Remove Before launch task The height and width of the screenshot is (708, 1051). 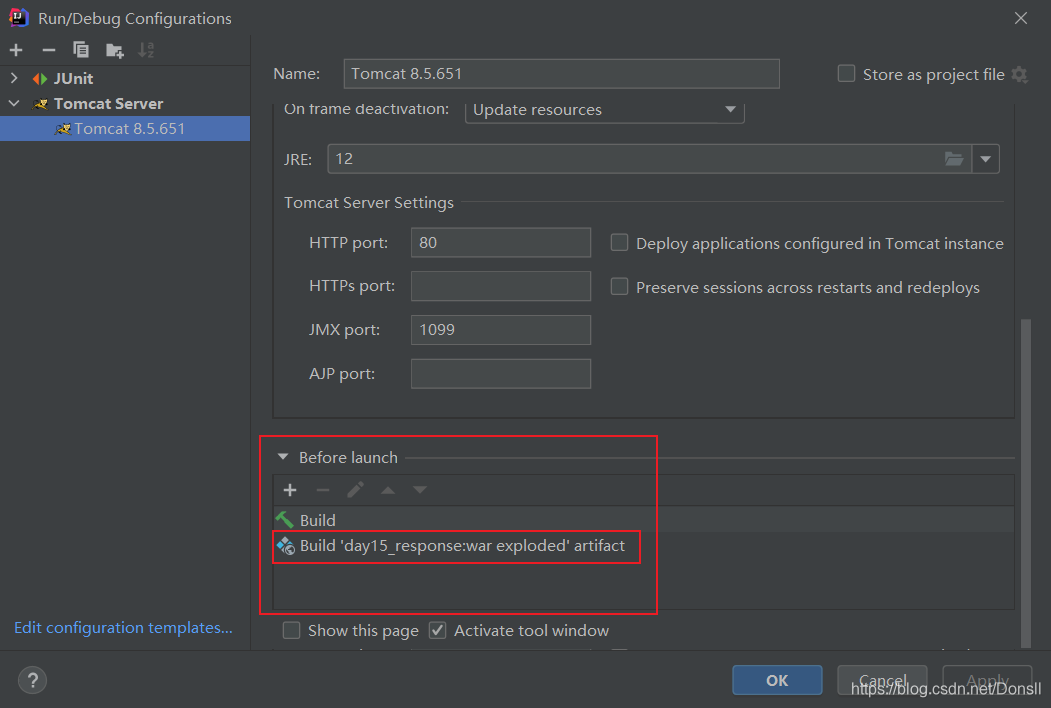pyautogui.click(x=322, y=490)
